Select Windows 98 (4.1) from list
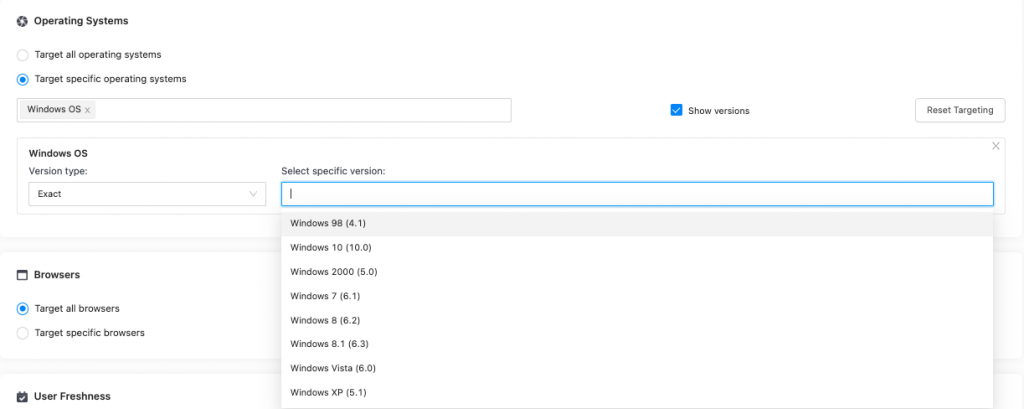1024x409 pixels. tap(328, 224)
